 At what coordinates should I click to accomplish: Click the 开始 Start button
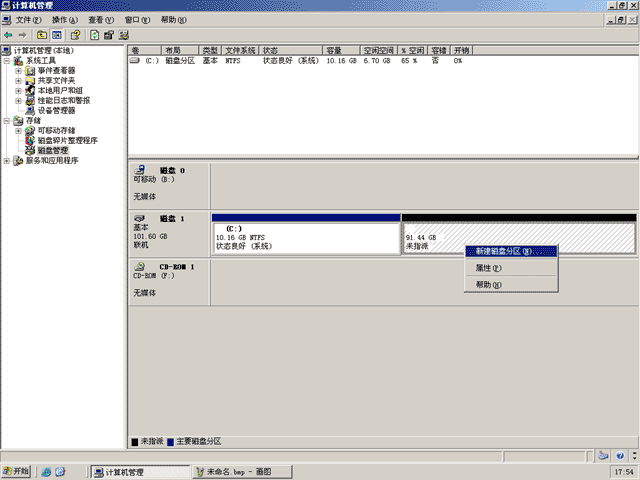click(16, 471)
